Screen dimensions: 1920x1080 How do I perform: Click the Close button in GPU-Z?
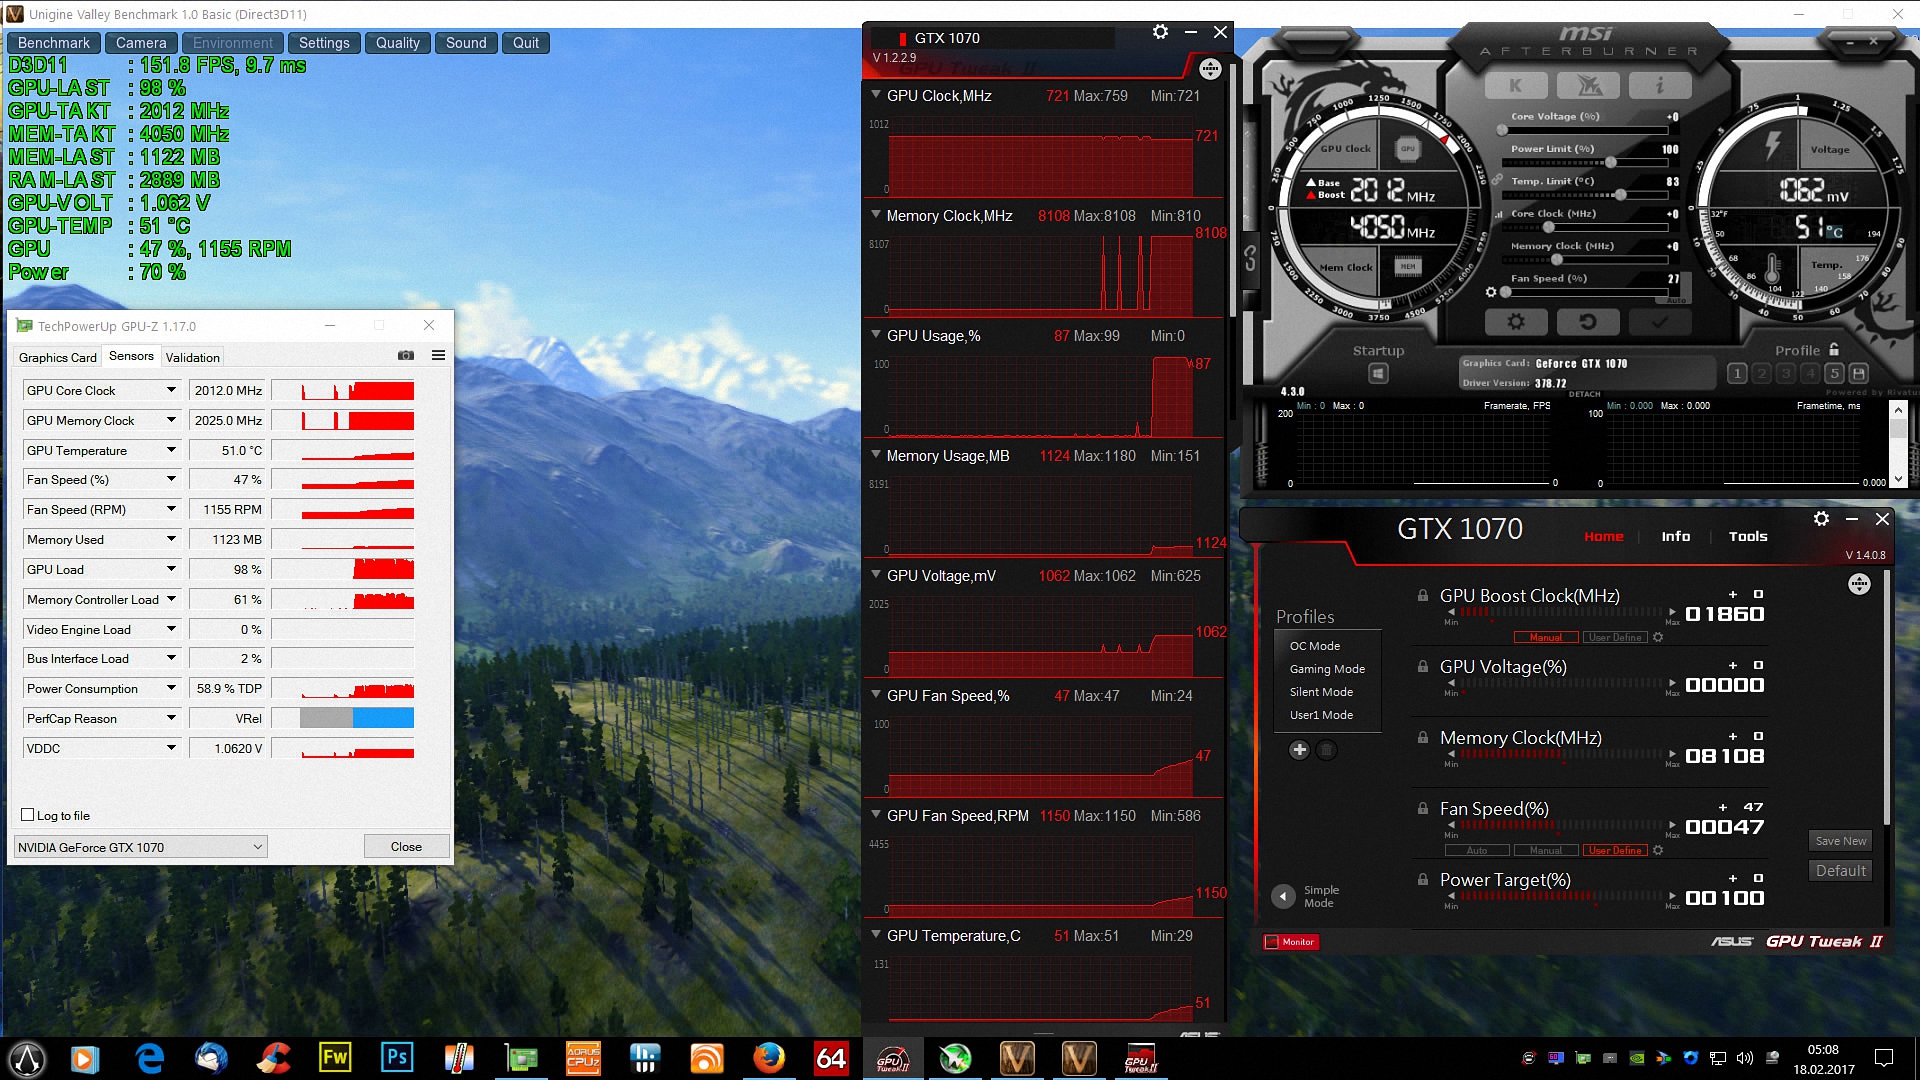pyautogui.click(x=406, y=847)
